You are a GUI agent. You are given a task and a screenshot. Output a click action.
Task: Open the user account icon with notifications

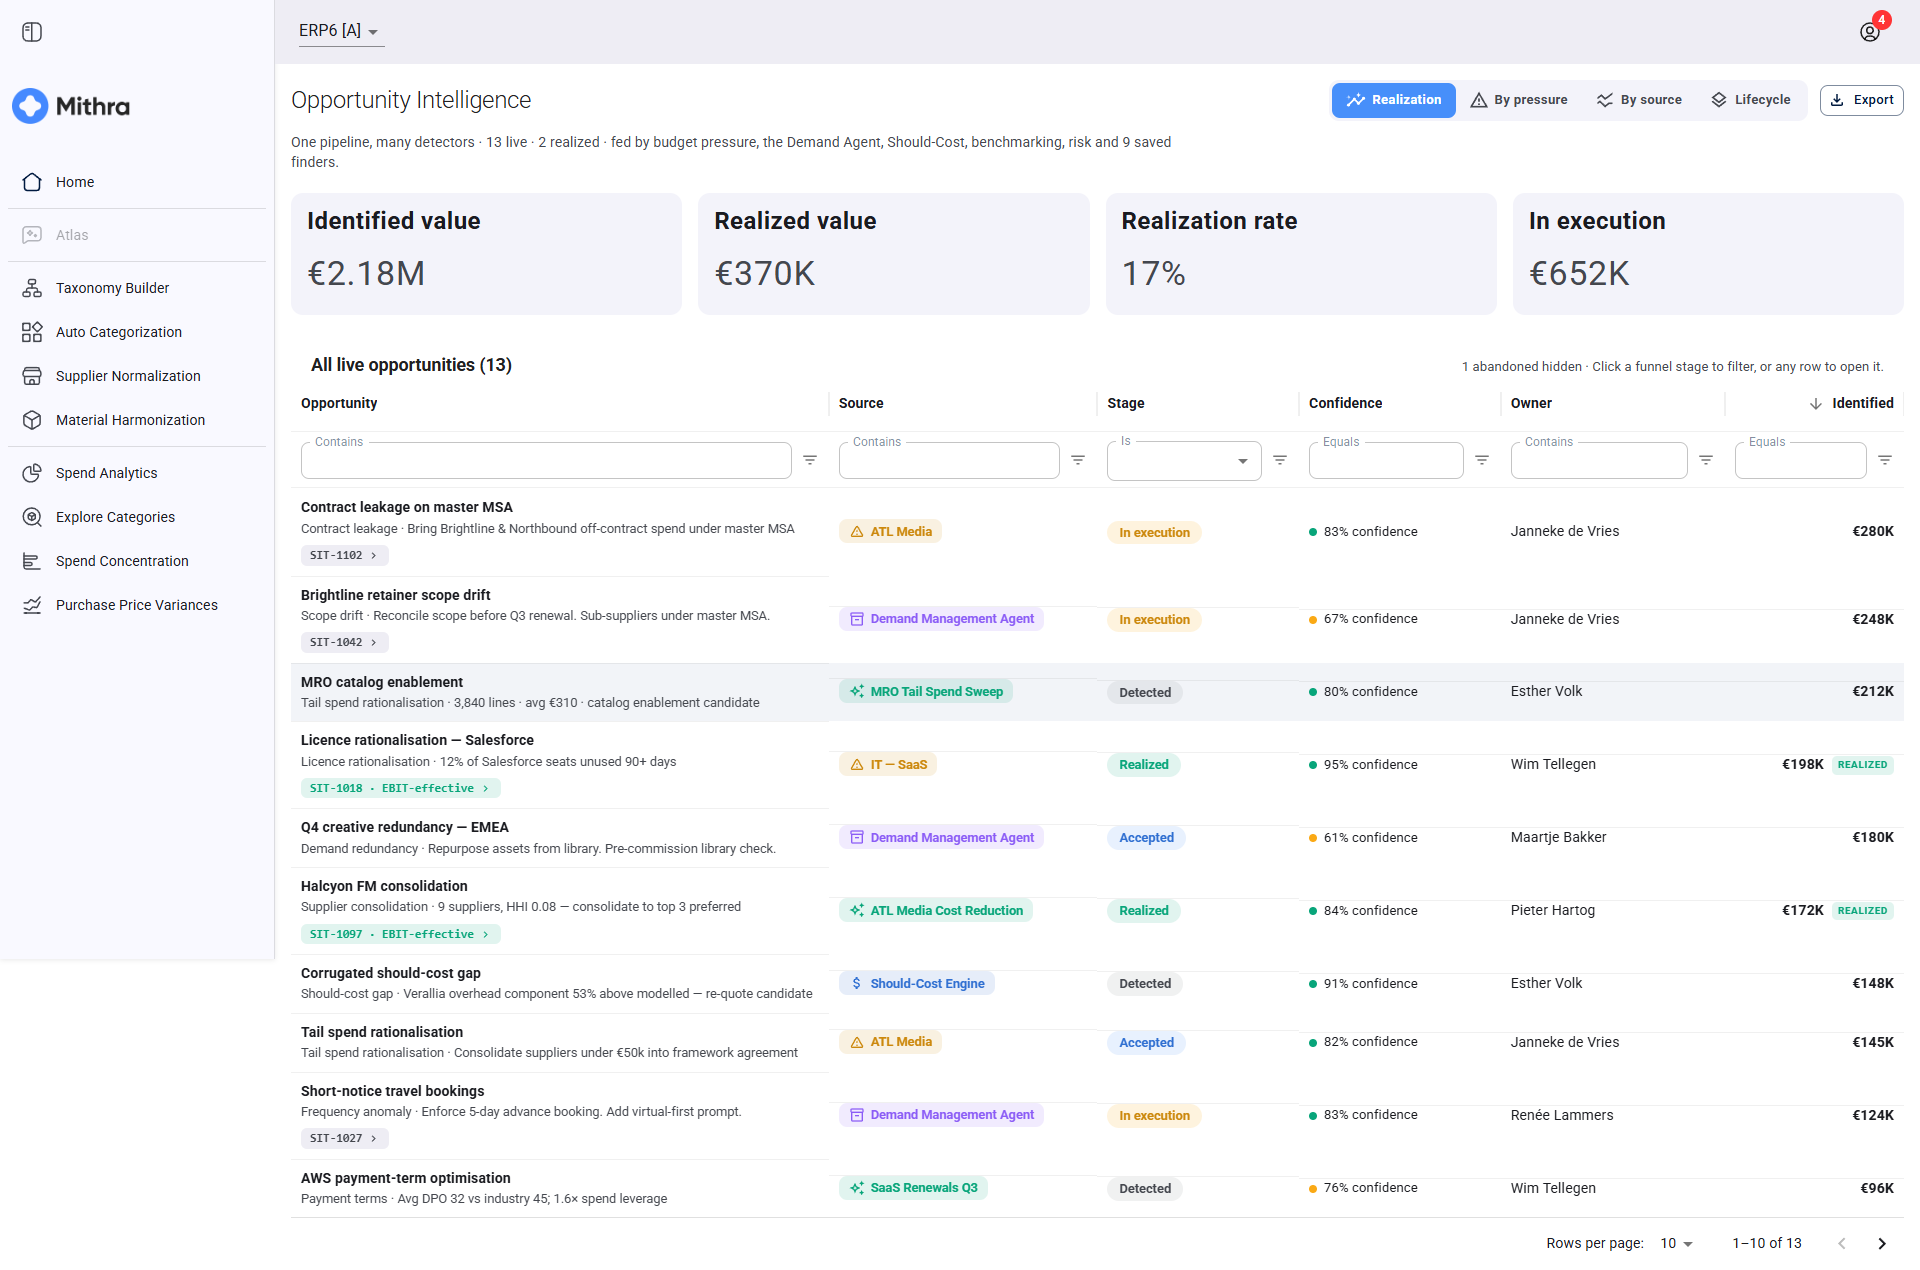[1870, 32]
